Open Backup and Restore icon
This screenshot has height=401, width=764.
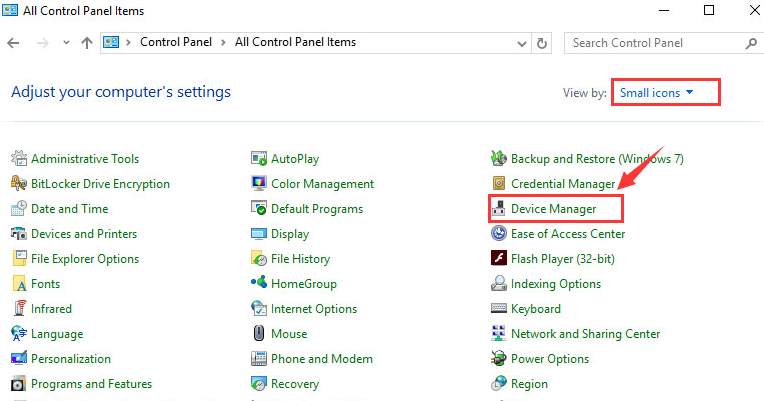[x=498, y=158]
